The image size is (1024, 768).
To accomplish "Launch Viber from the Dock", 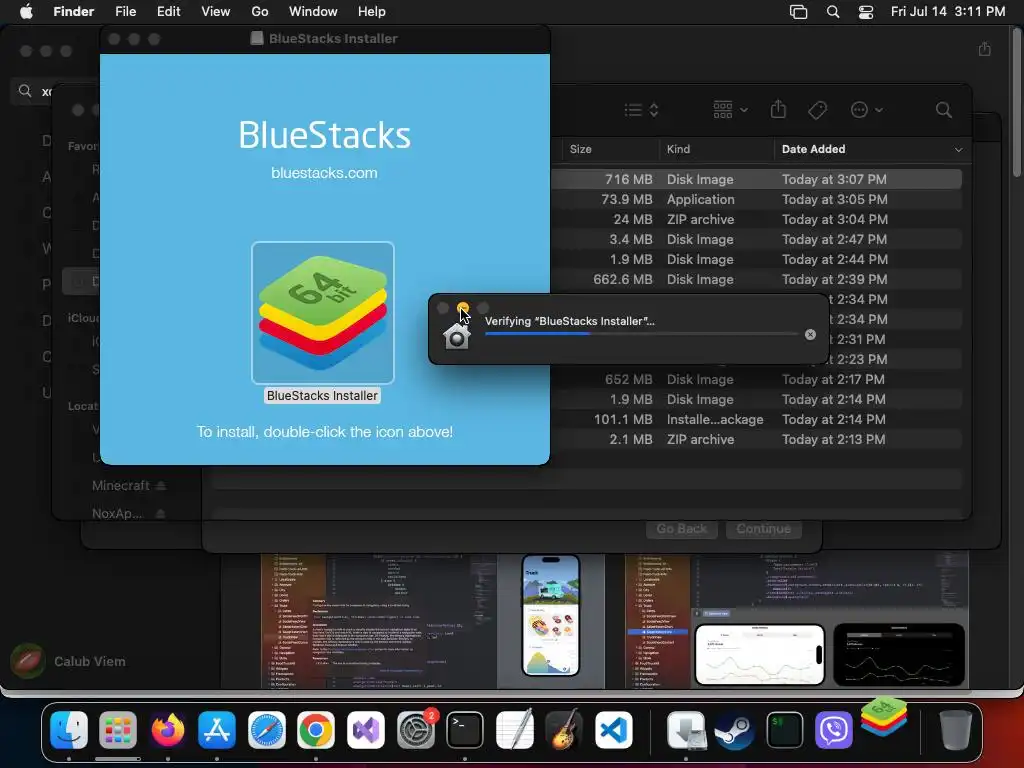I will 834,729.
